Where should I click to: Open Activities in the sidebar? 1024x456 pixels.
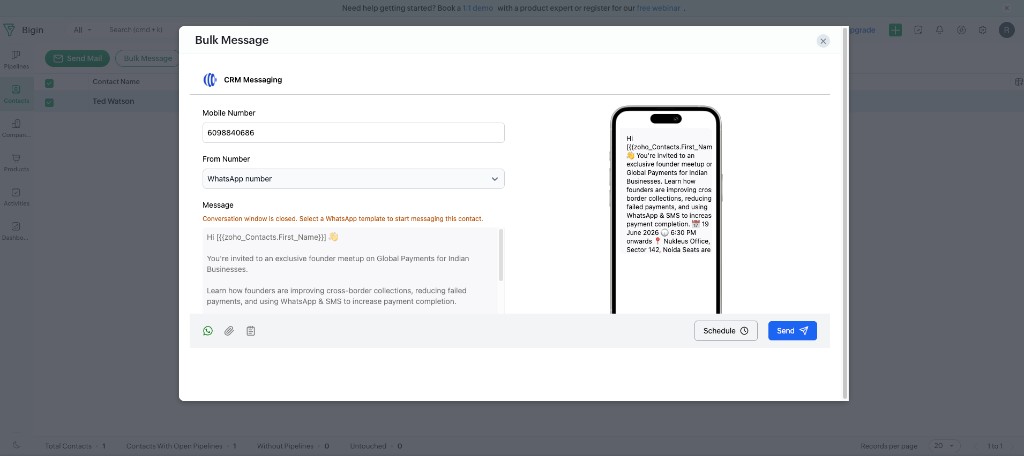coord(16,197)
